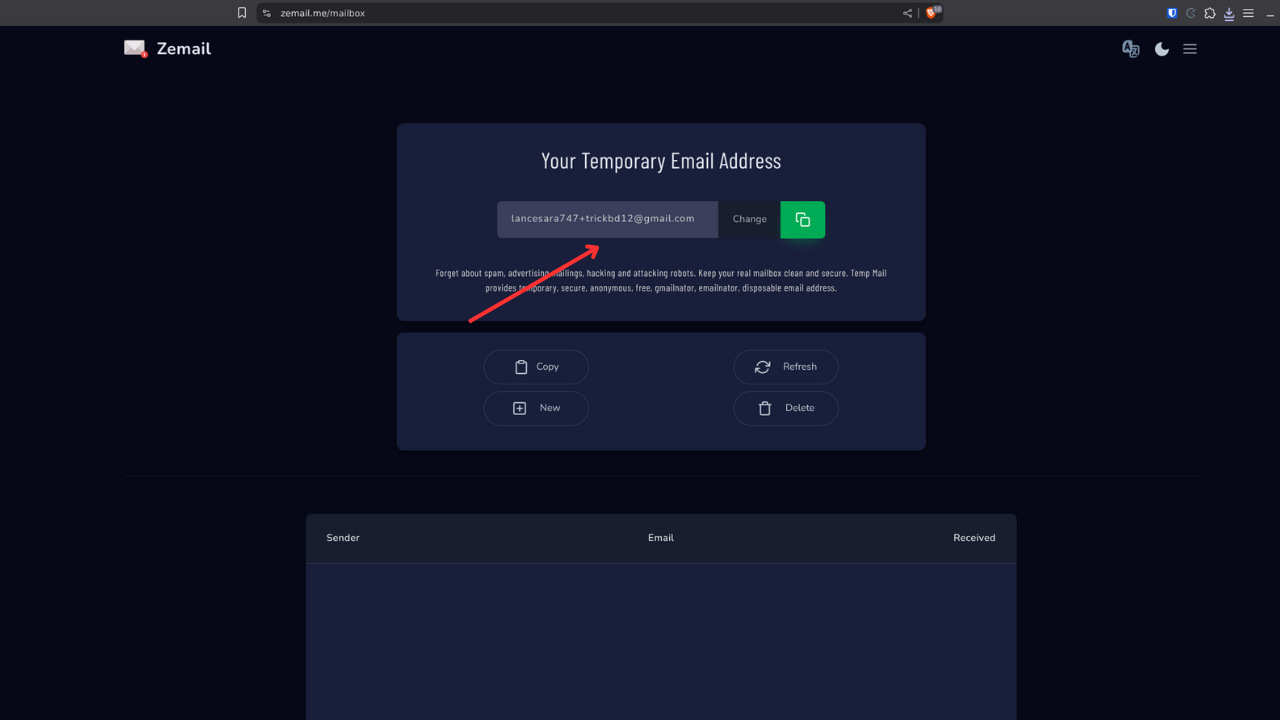This screenshot has width=1280, height=720.
Task: Open the Brave Shields icon
Action: [x=932, y=13]
